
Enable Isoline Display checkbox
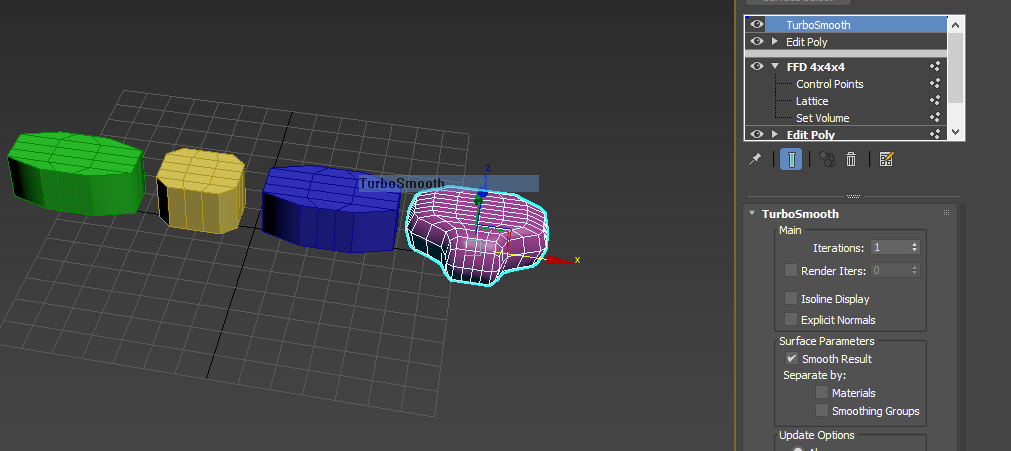tap(790, 298)
